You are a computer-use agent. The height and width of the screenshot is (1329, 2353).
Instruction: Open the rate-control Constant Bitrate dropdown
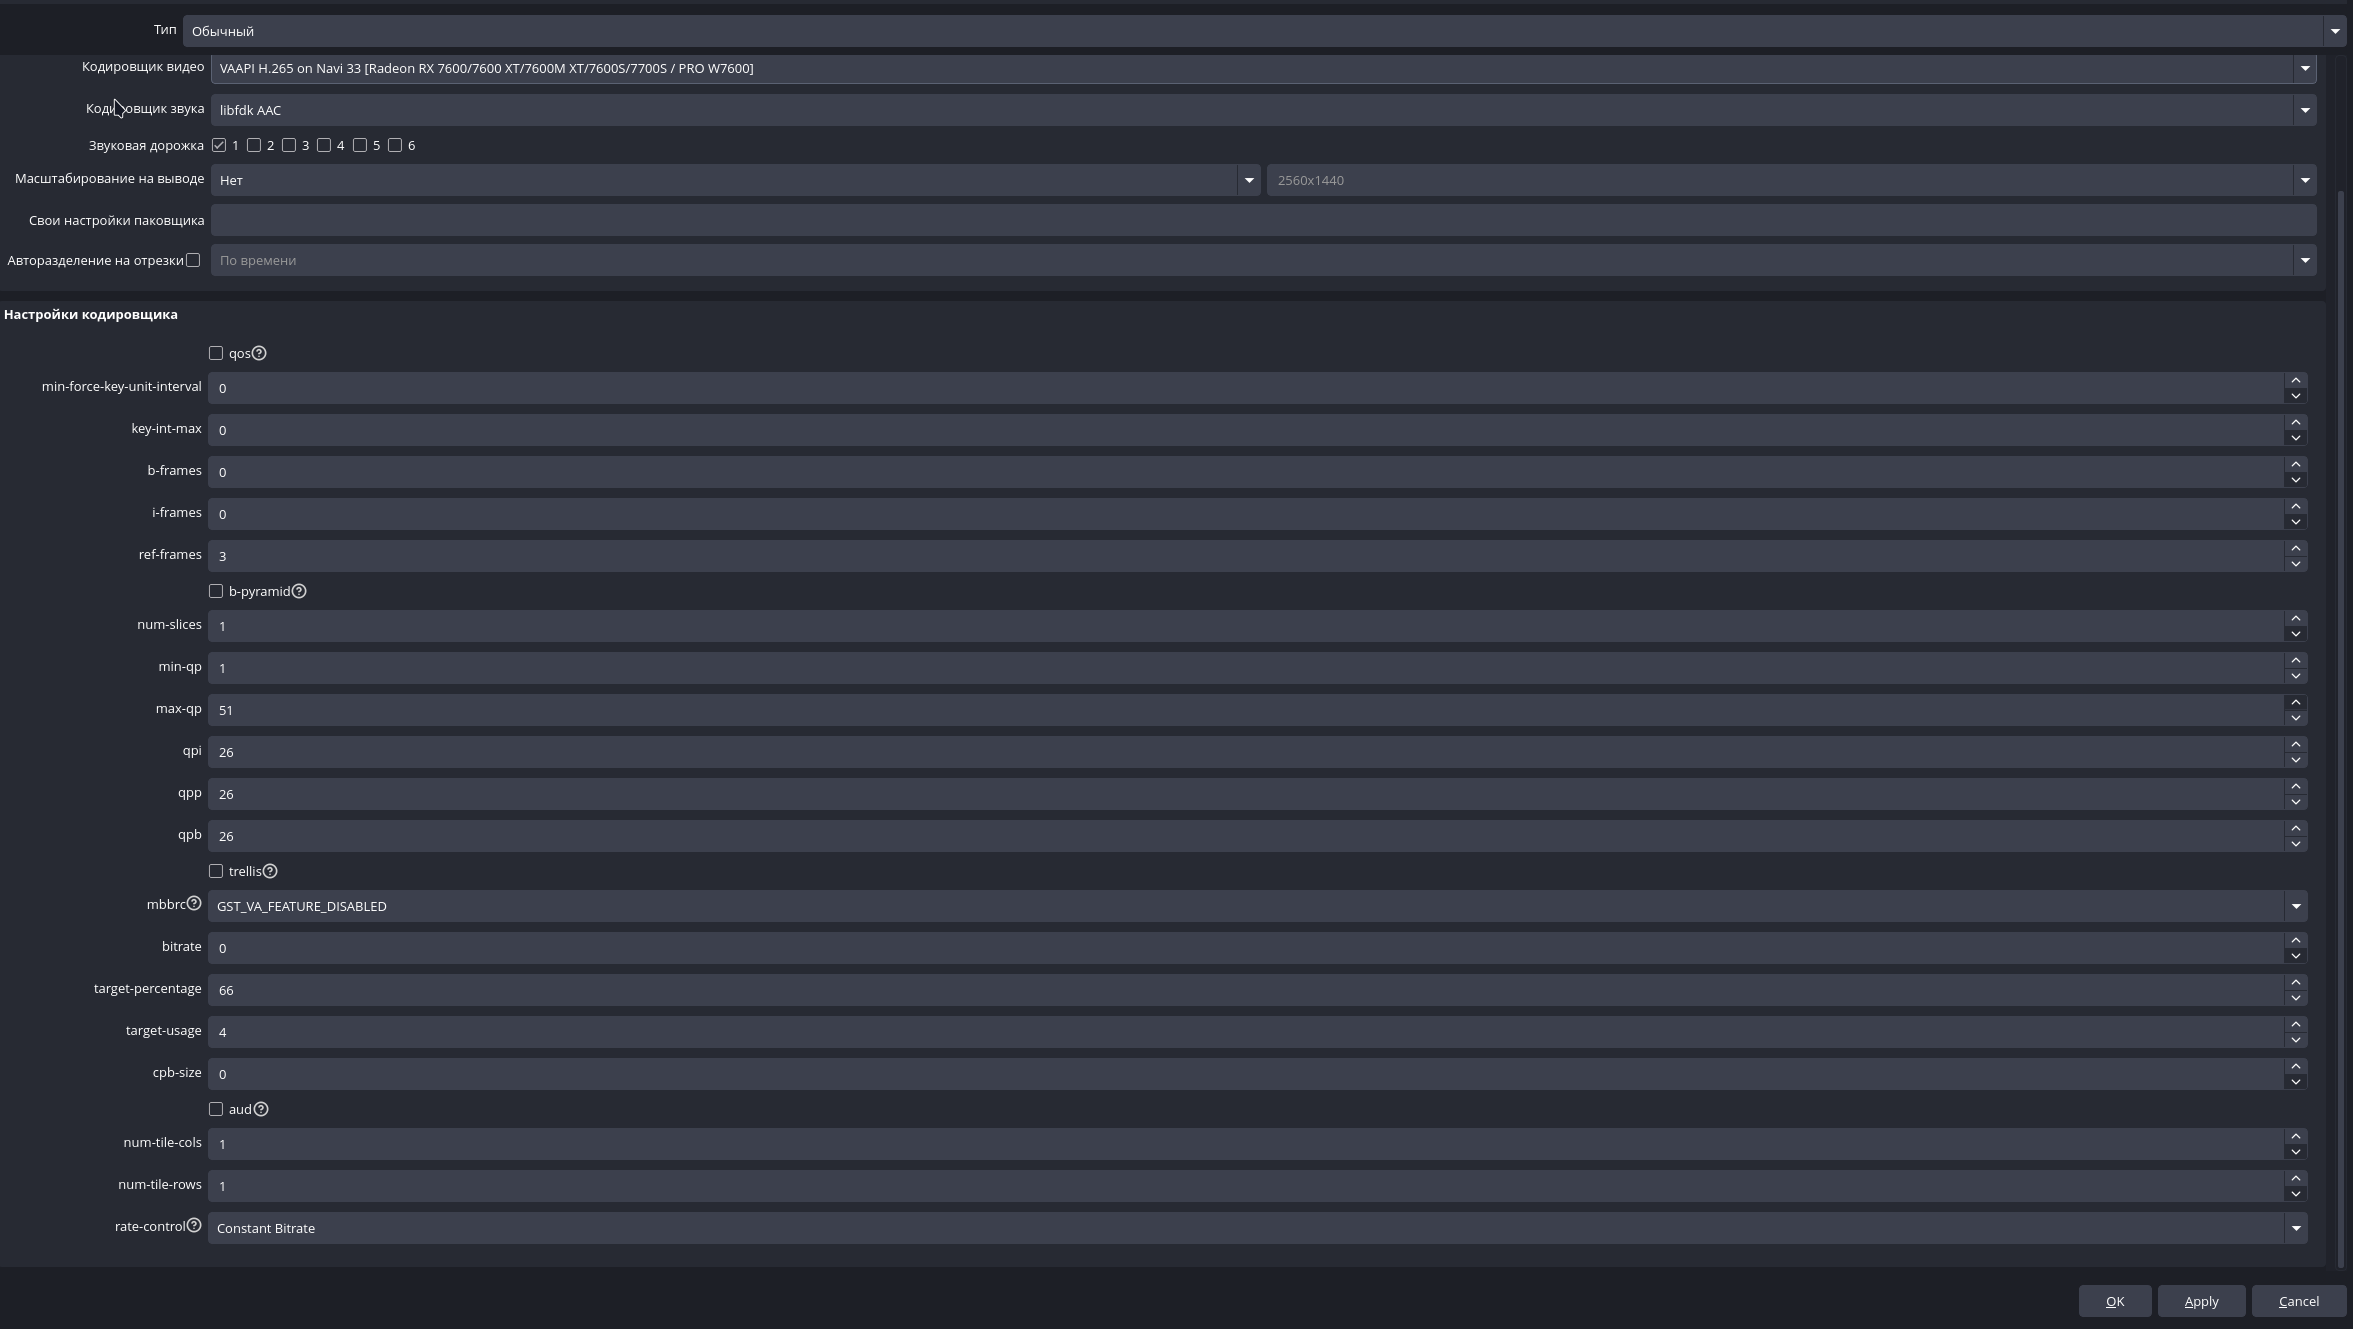point(1257,1228)
